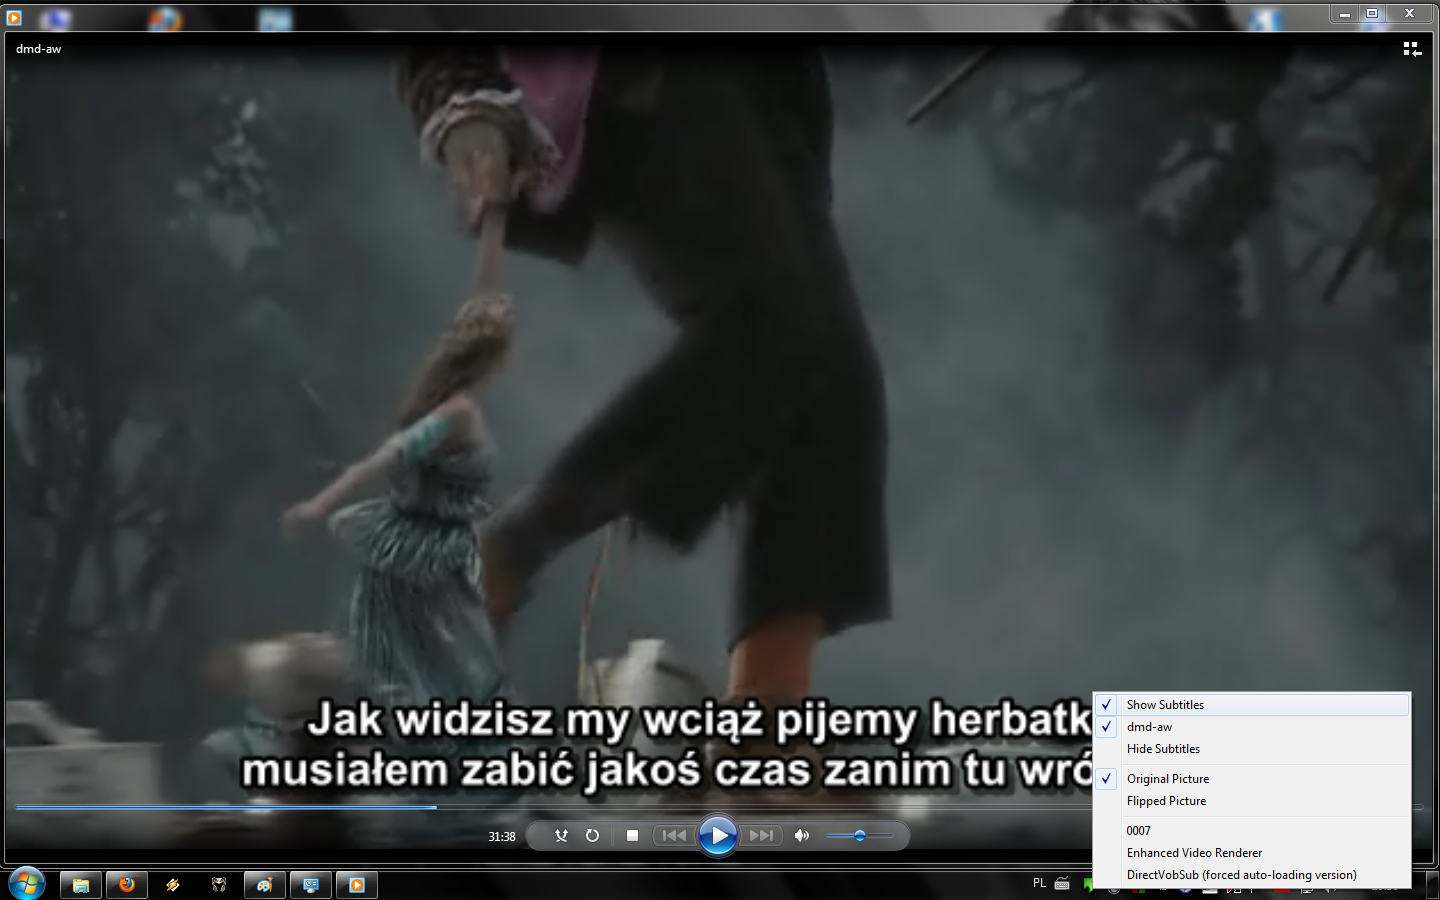This screenshot has width=1440, height=900.
Task: Open DirectVobSub forced auto-loading entry
Action: [x=1252, y=875]
